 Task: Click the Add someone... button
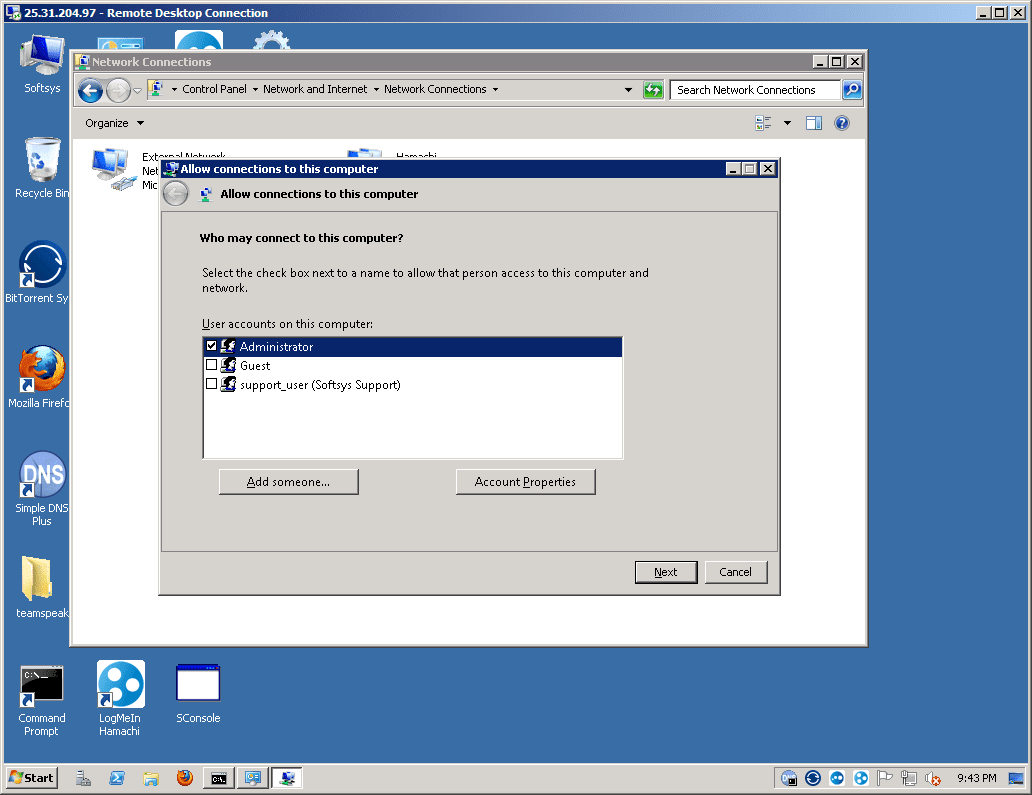pos(288,482)
